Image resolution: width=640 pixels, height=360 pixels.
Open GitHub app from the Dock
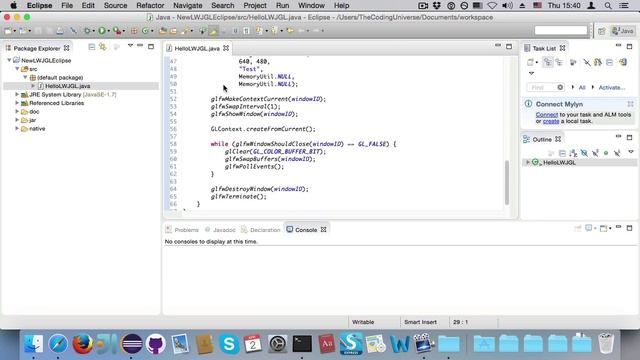point(156,343)
